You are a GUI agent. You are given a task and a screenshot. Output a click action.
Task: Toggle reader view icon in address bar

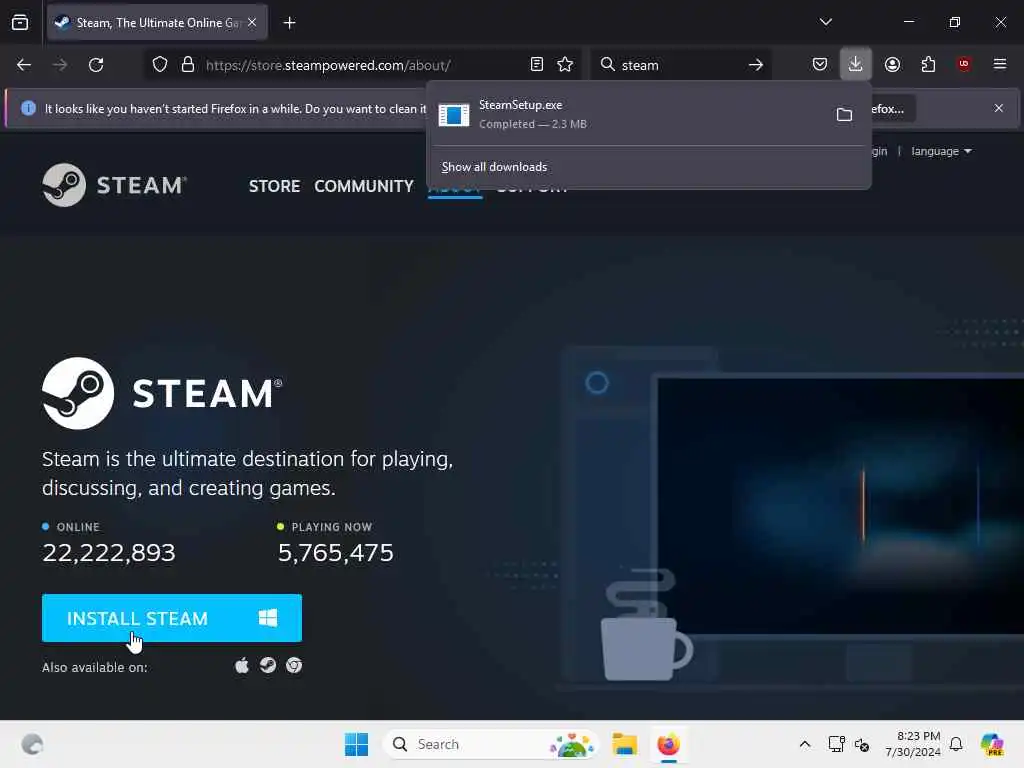(x=537, y=64)
